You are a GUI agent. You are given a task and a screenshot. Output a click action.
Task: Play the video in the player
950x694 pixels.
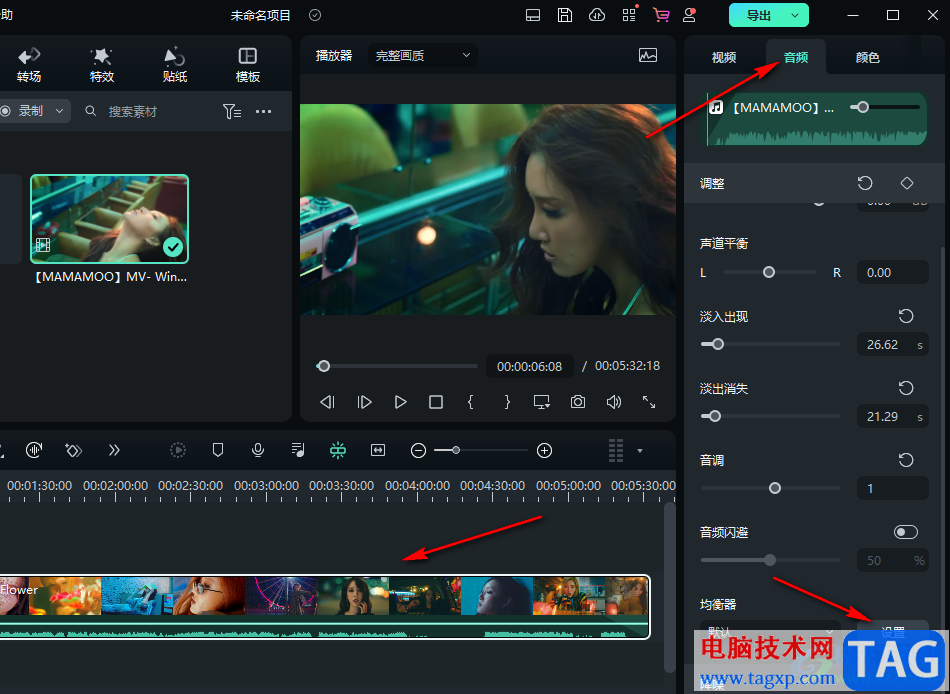coord(400,402)
